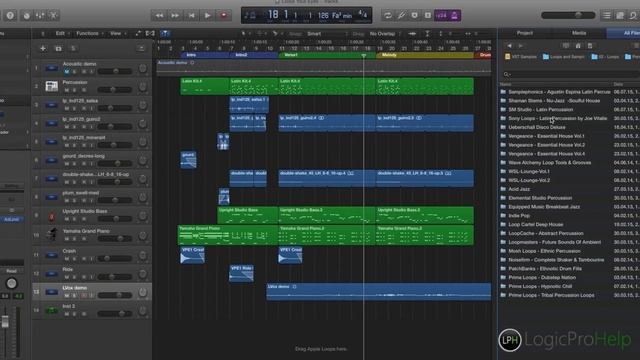This screenshot has height=360, width=640.
Task: Click the Computer location browser icon
Action: [566, 46]
